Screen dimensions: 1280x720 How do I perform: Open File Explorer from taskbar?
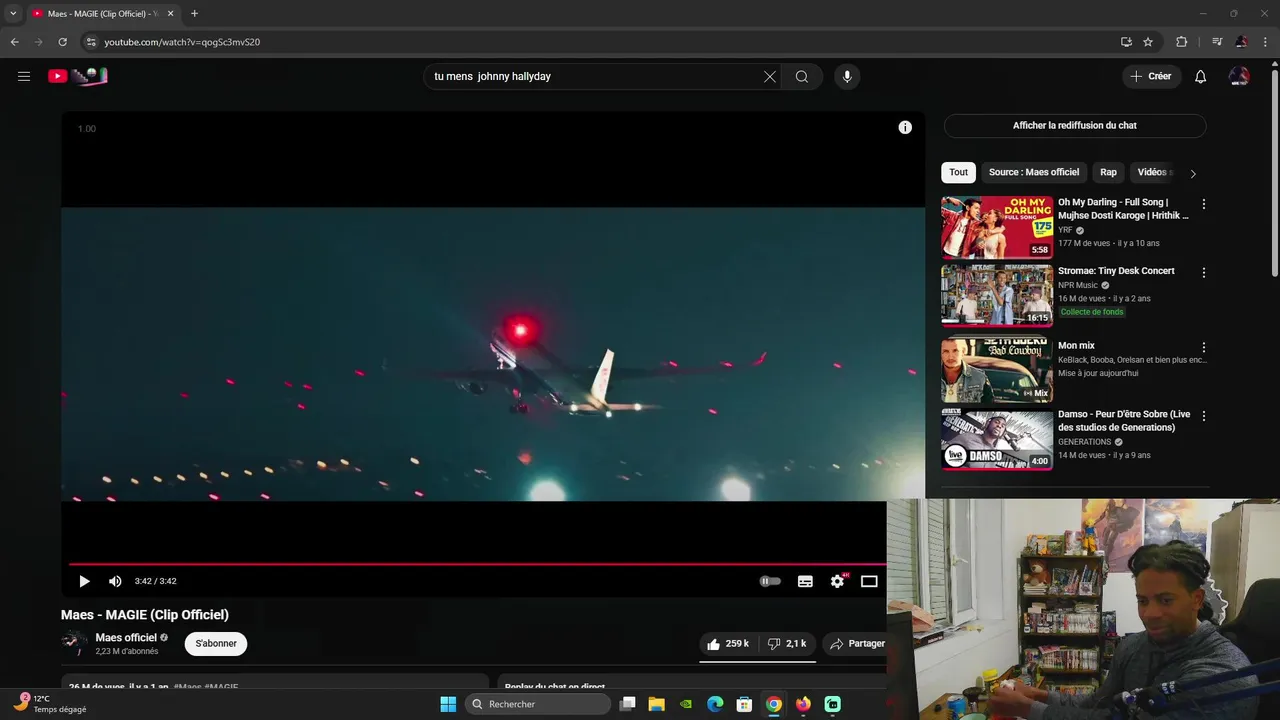tap(656, 704)
